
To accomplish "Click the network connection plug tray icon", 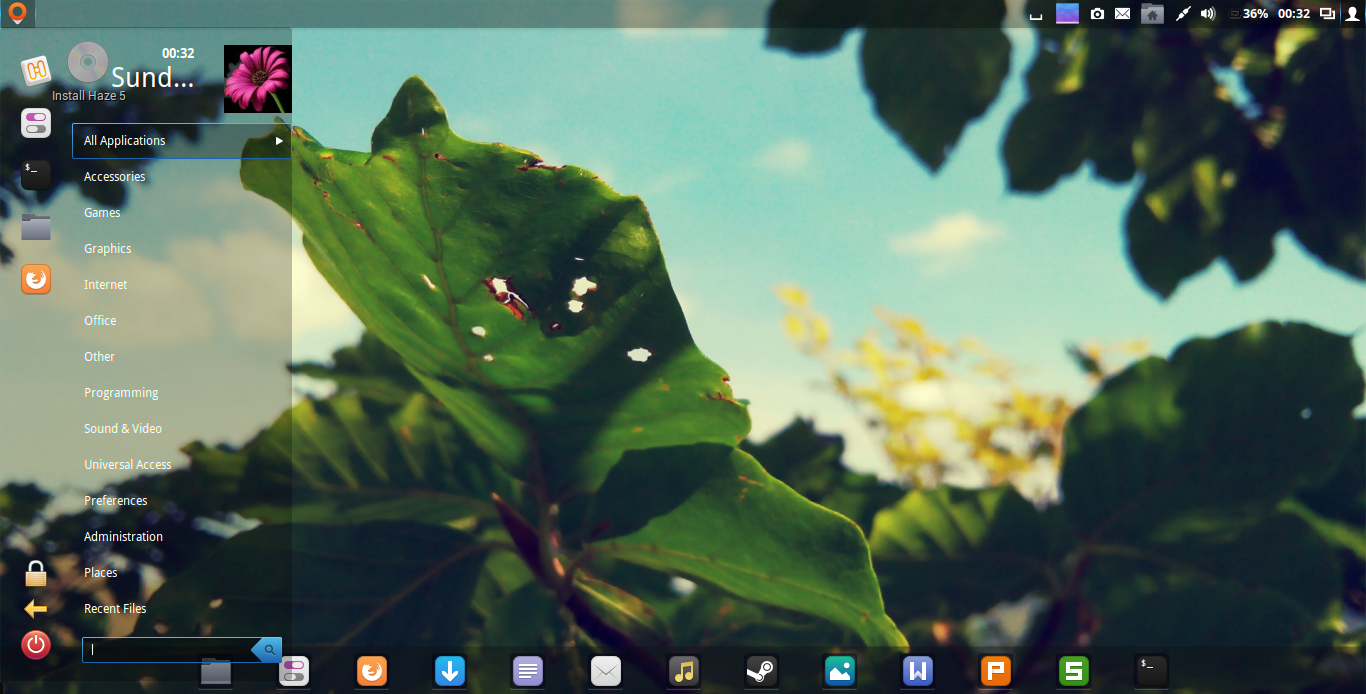I will tap(1183, 14).
